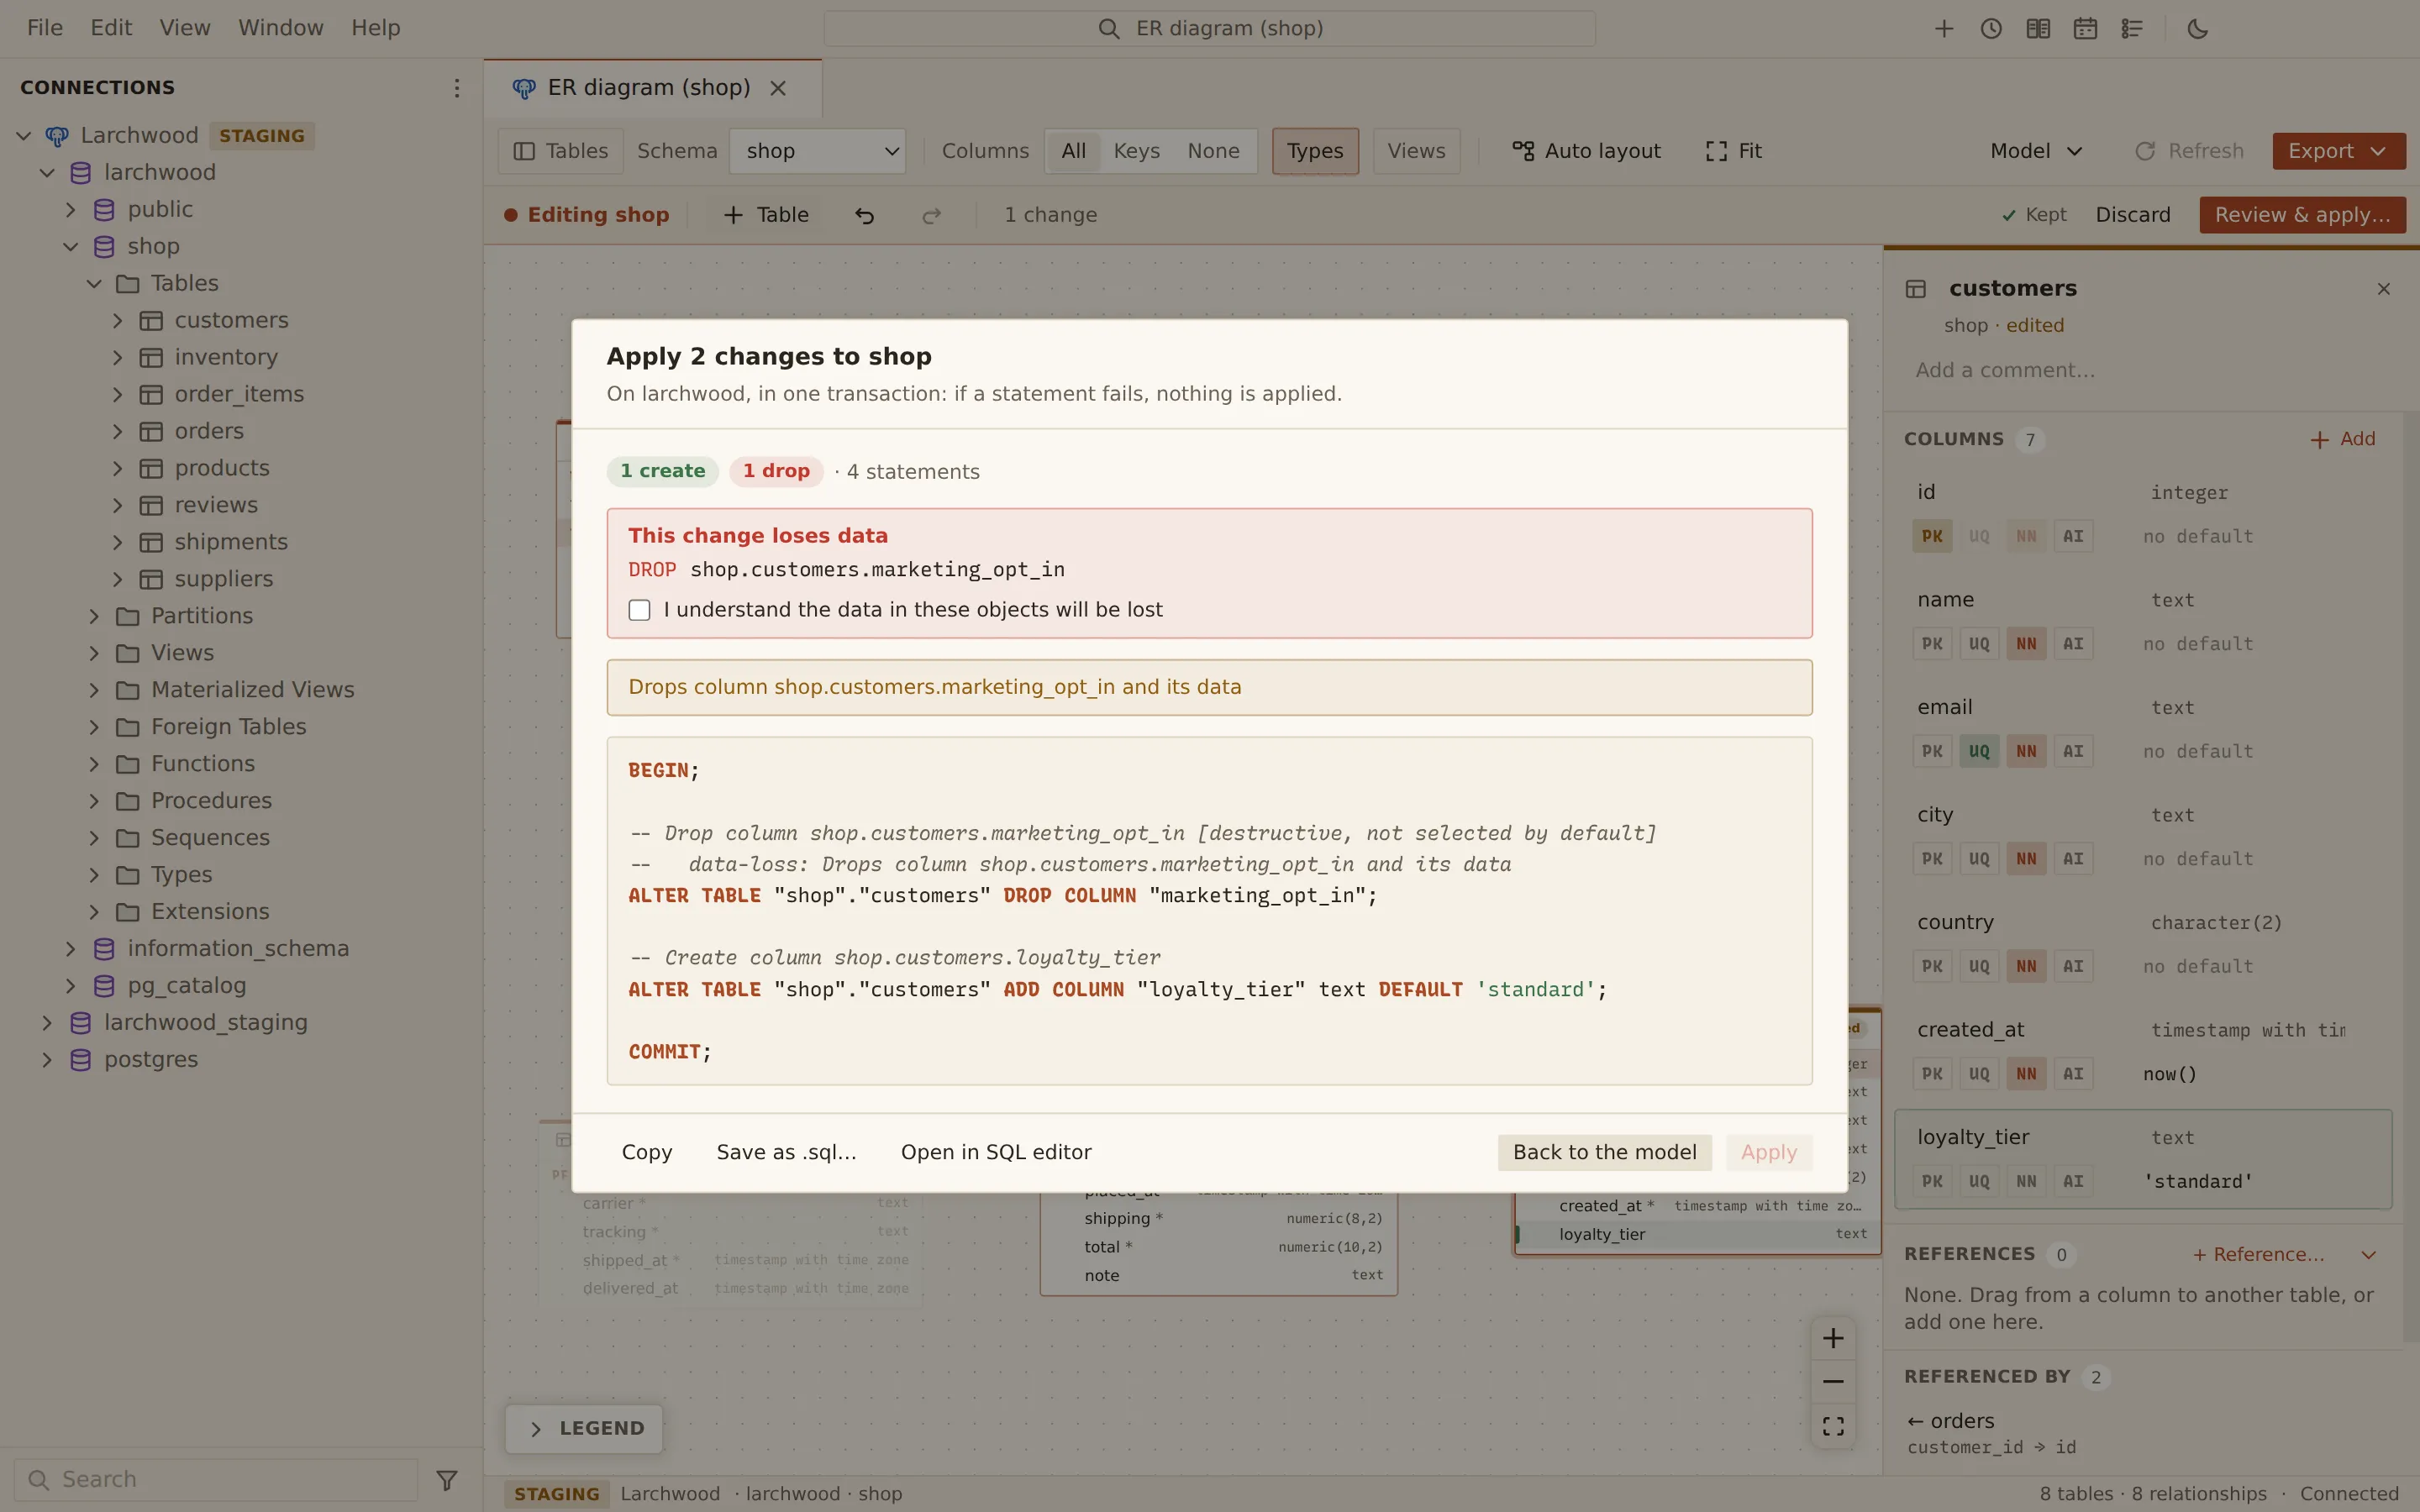Click the filter funnel icon by Search
2420x1512 pixels.
[x=447, y=1479]
